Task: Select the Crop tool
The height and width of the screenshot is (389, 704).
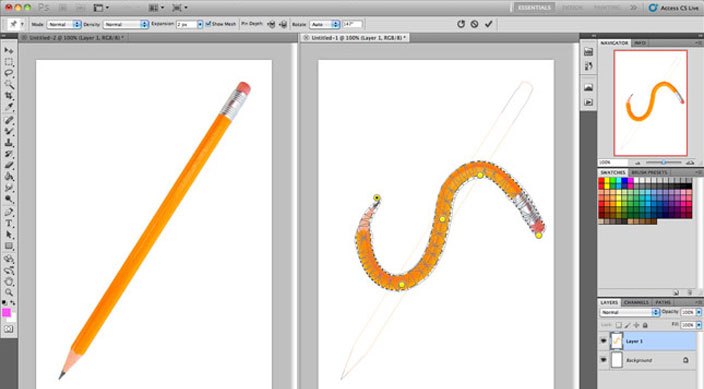Action: tap(9, 95)
